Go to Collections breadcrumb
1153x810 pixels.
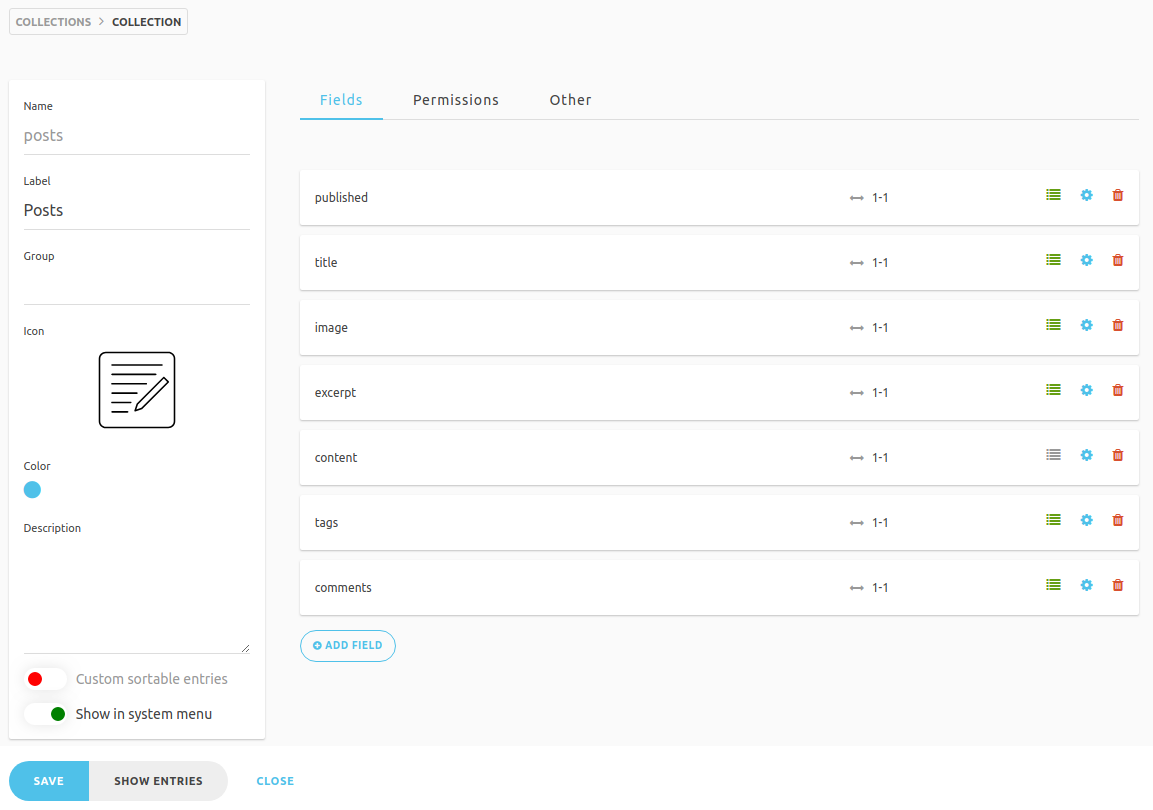click(54, 22)
